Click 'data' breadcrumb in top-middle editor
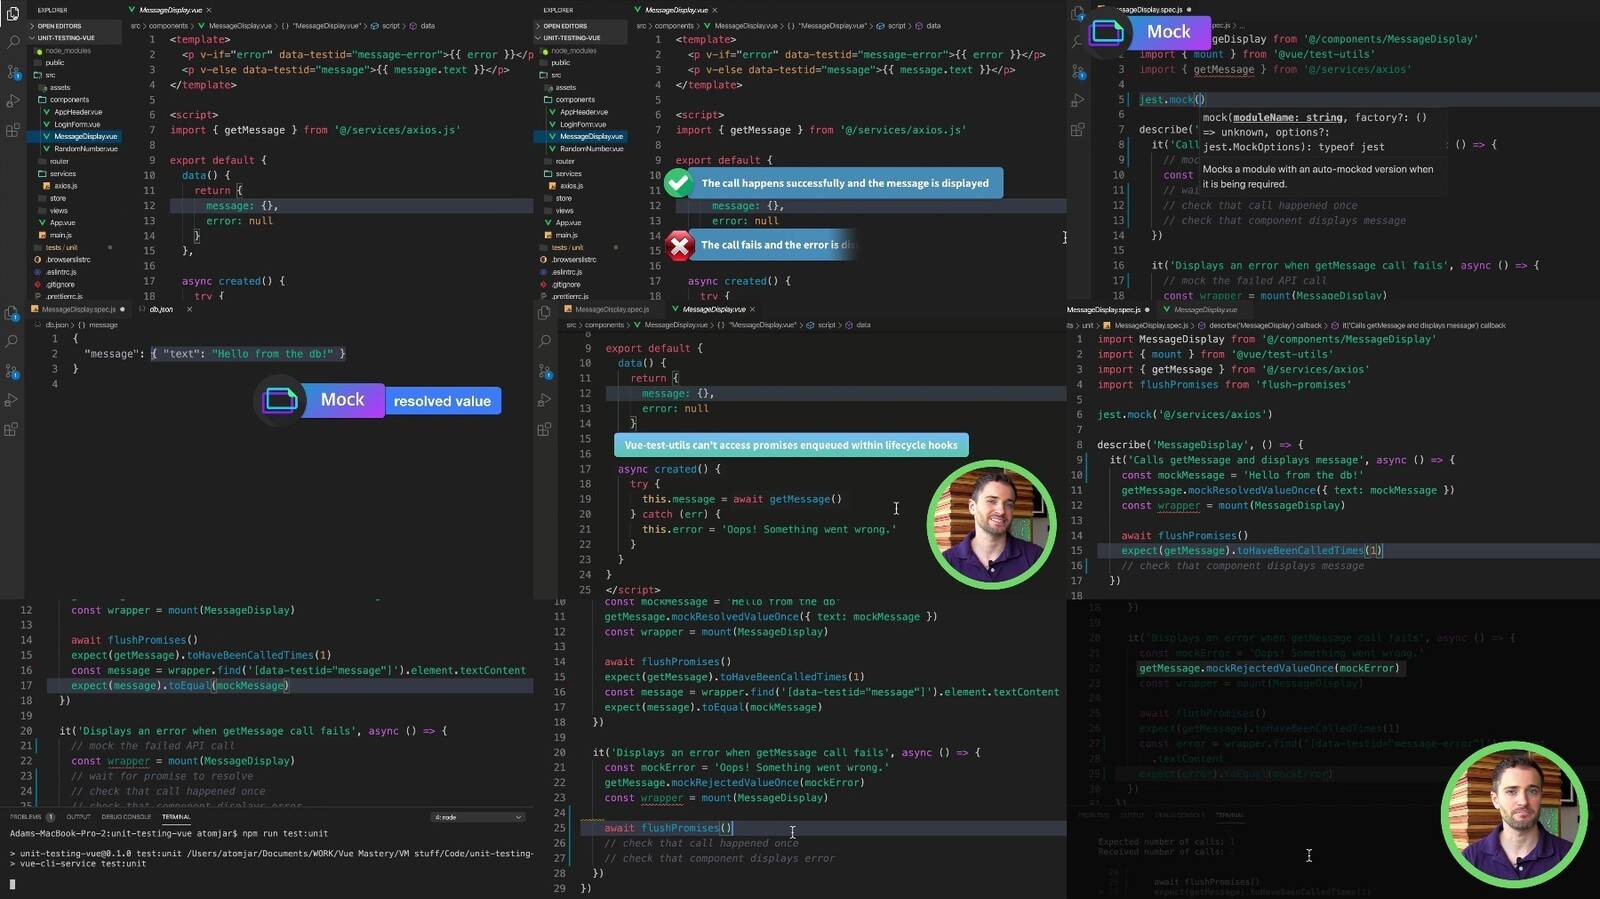Screen dimensions: 1600x899 pyautogui.click(x=933, y=25)
